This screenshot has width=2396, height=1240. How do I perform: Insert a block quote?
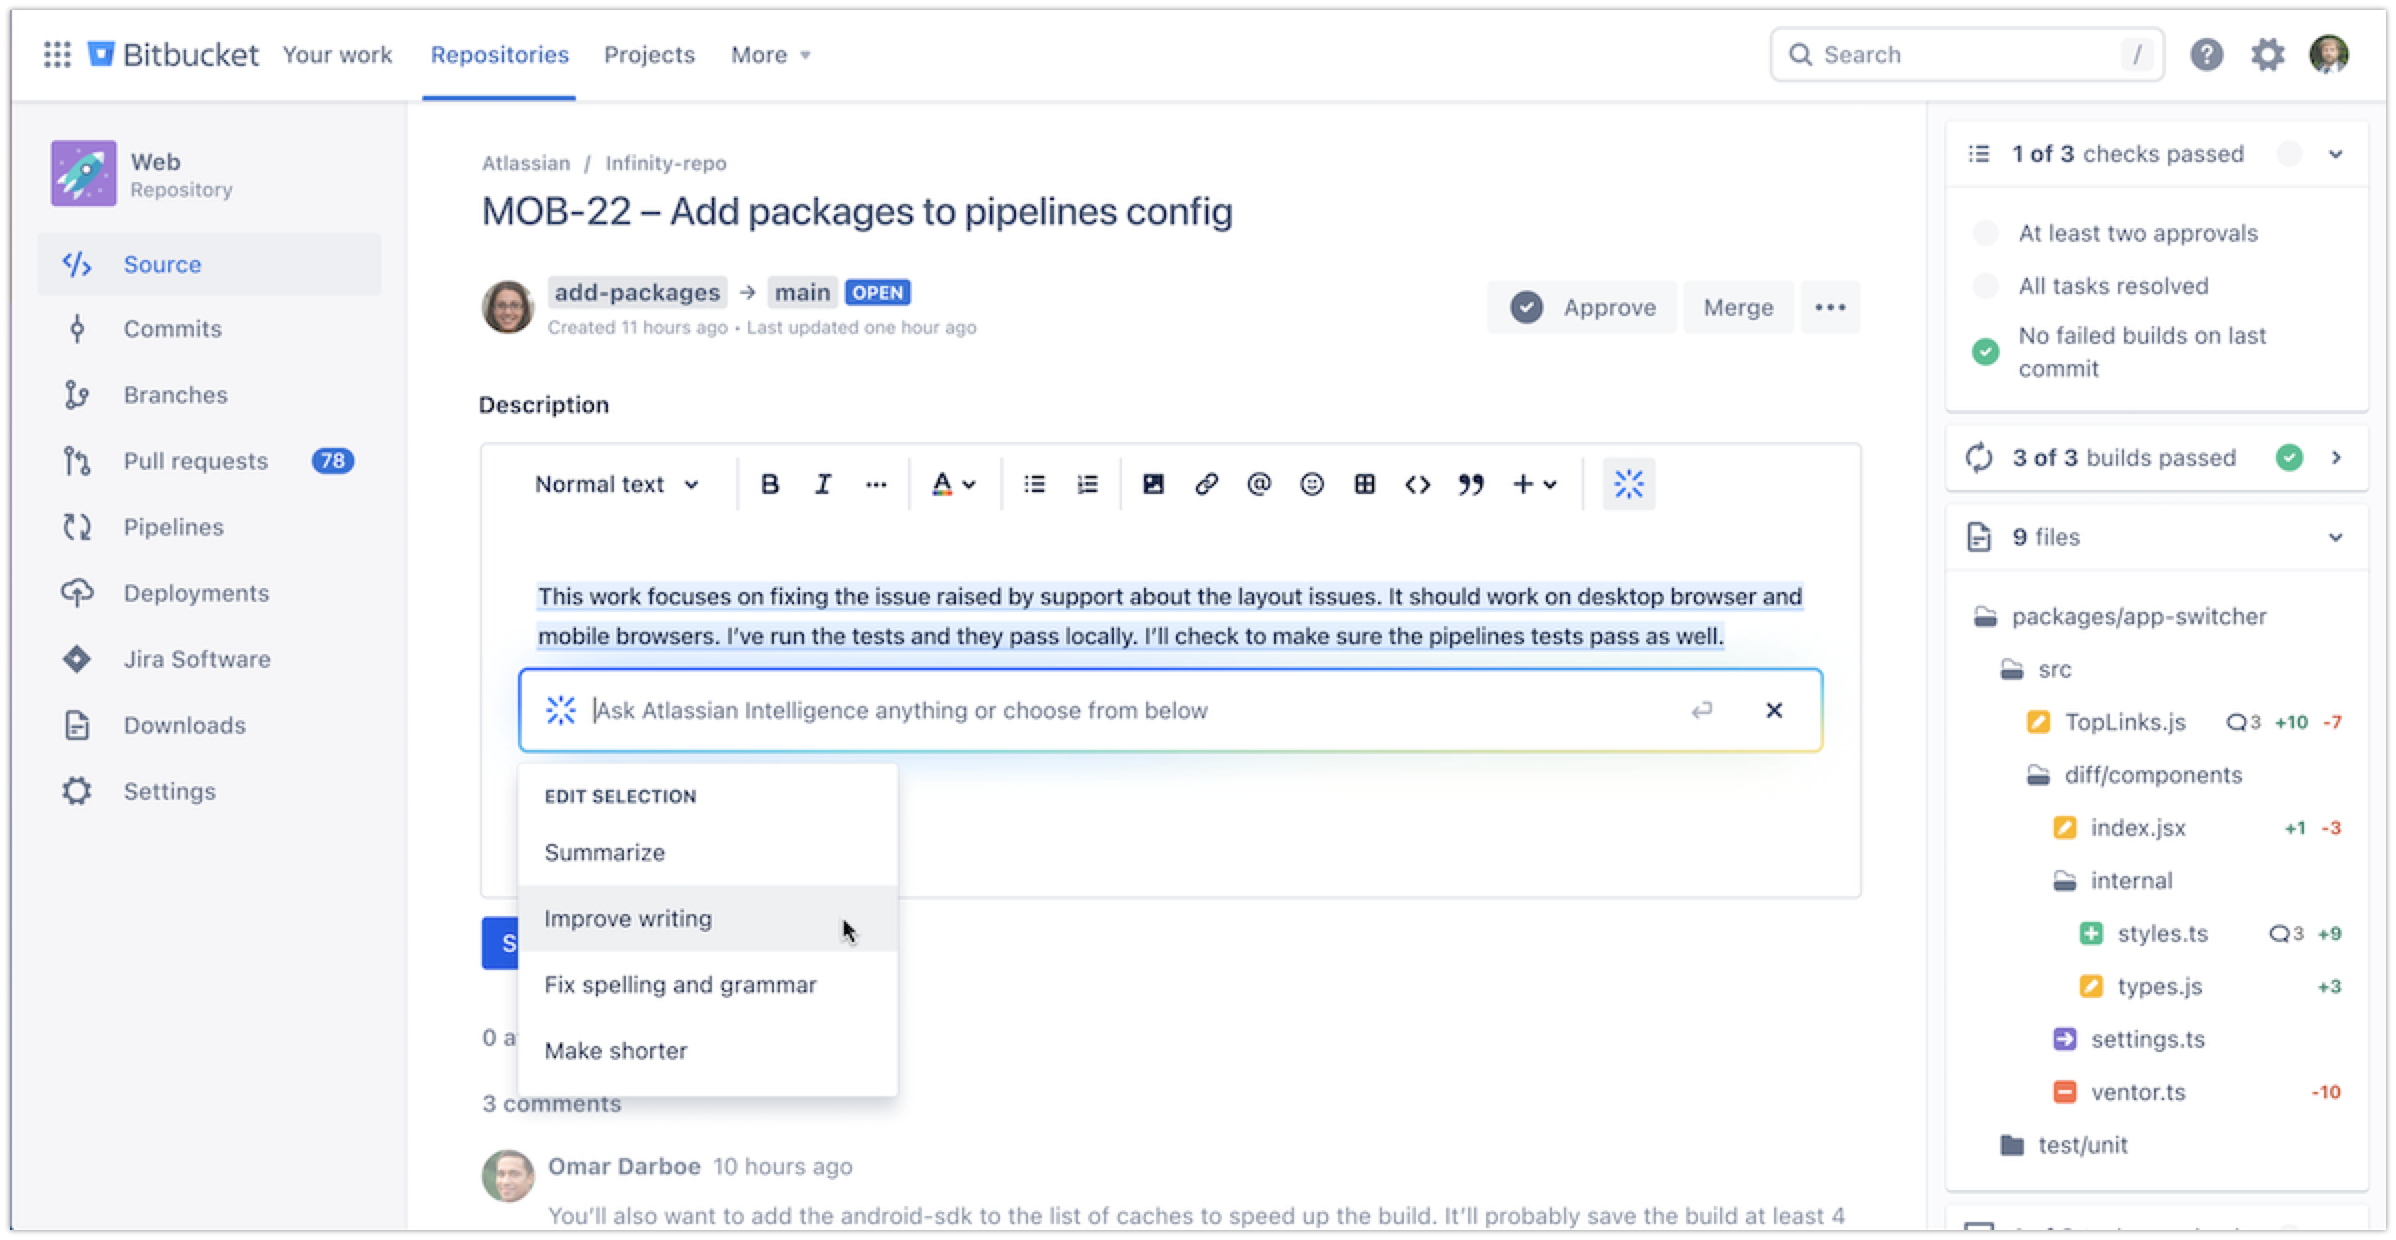pyautogui.click(x=1470, y=484)
